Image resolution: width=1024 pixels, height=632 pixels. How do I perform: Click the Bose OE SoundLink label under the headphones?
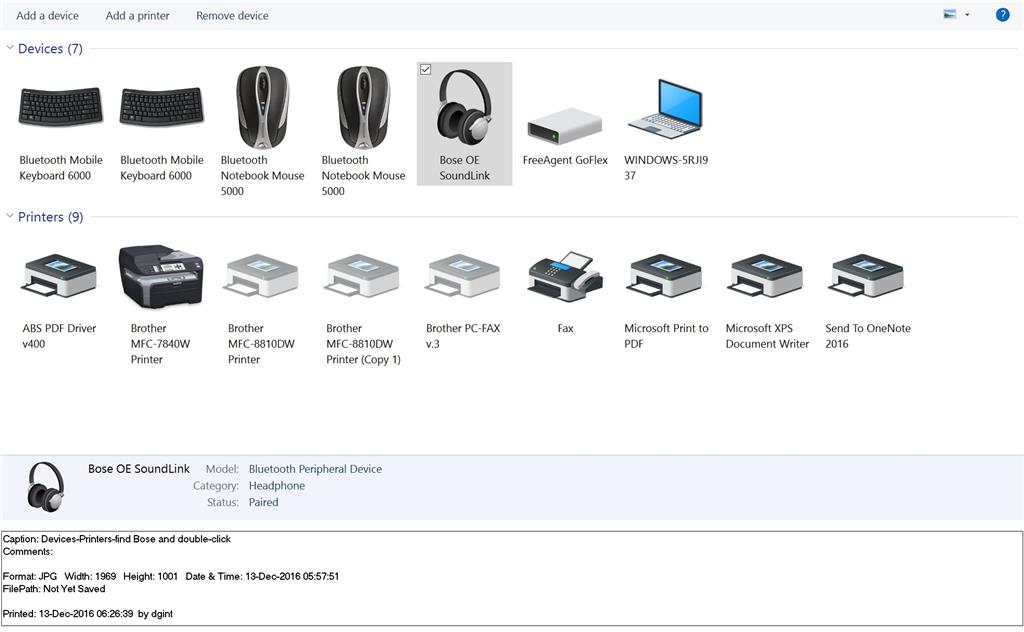pyautogui.click(x=464, y=168)
